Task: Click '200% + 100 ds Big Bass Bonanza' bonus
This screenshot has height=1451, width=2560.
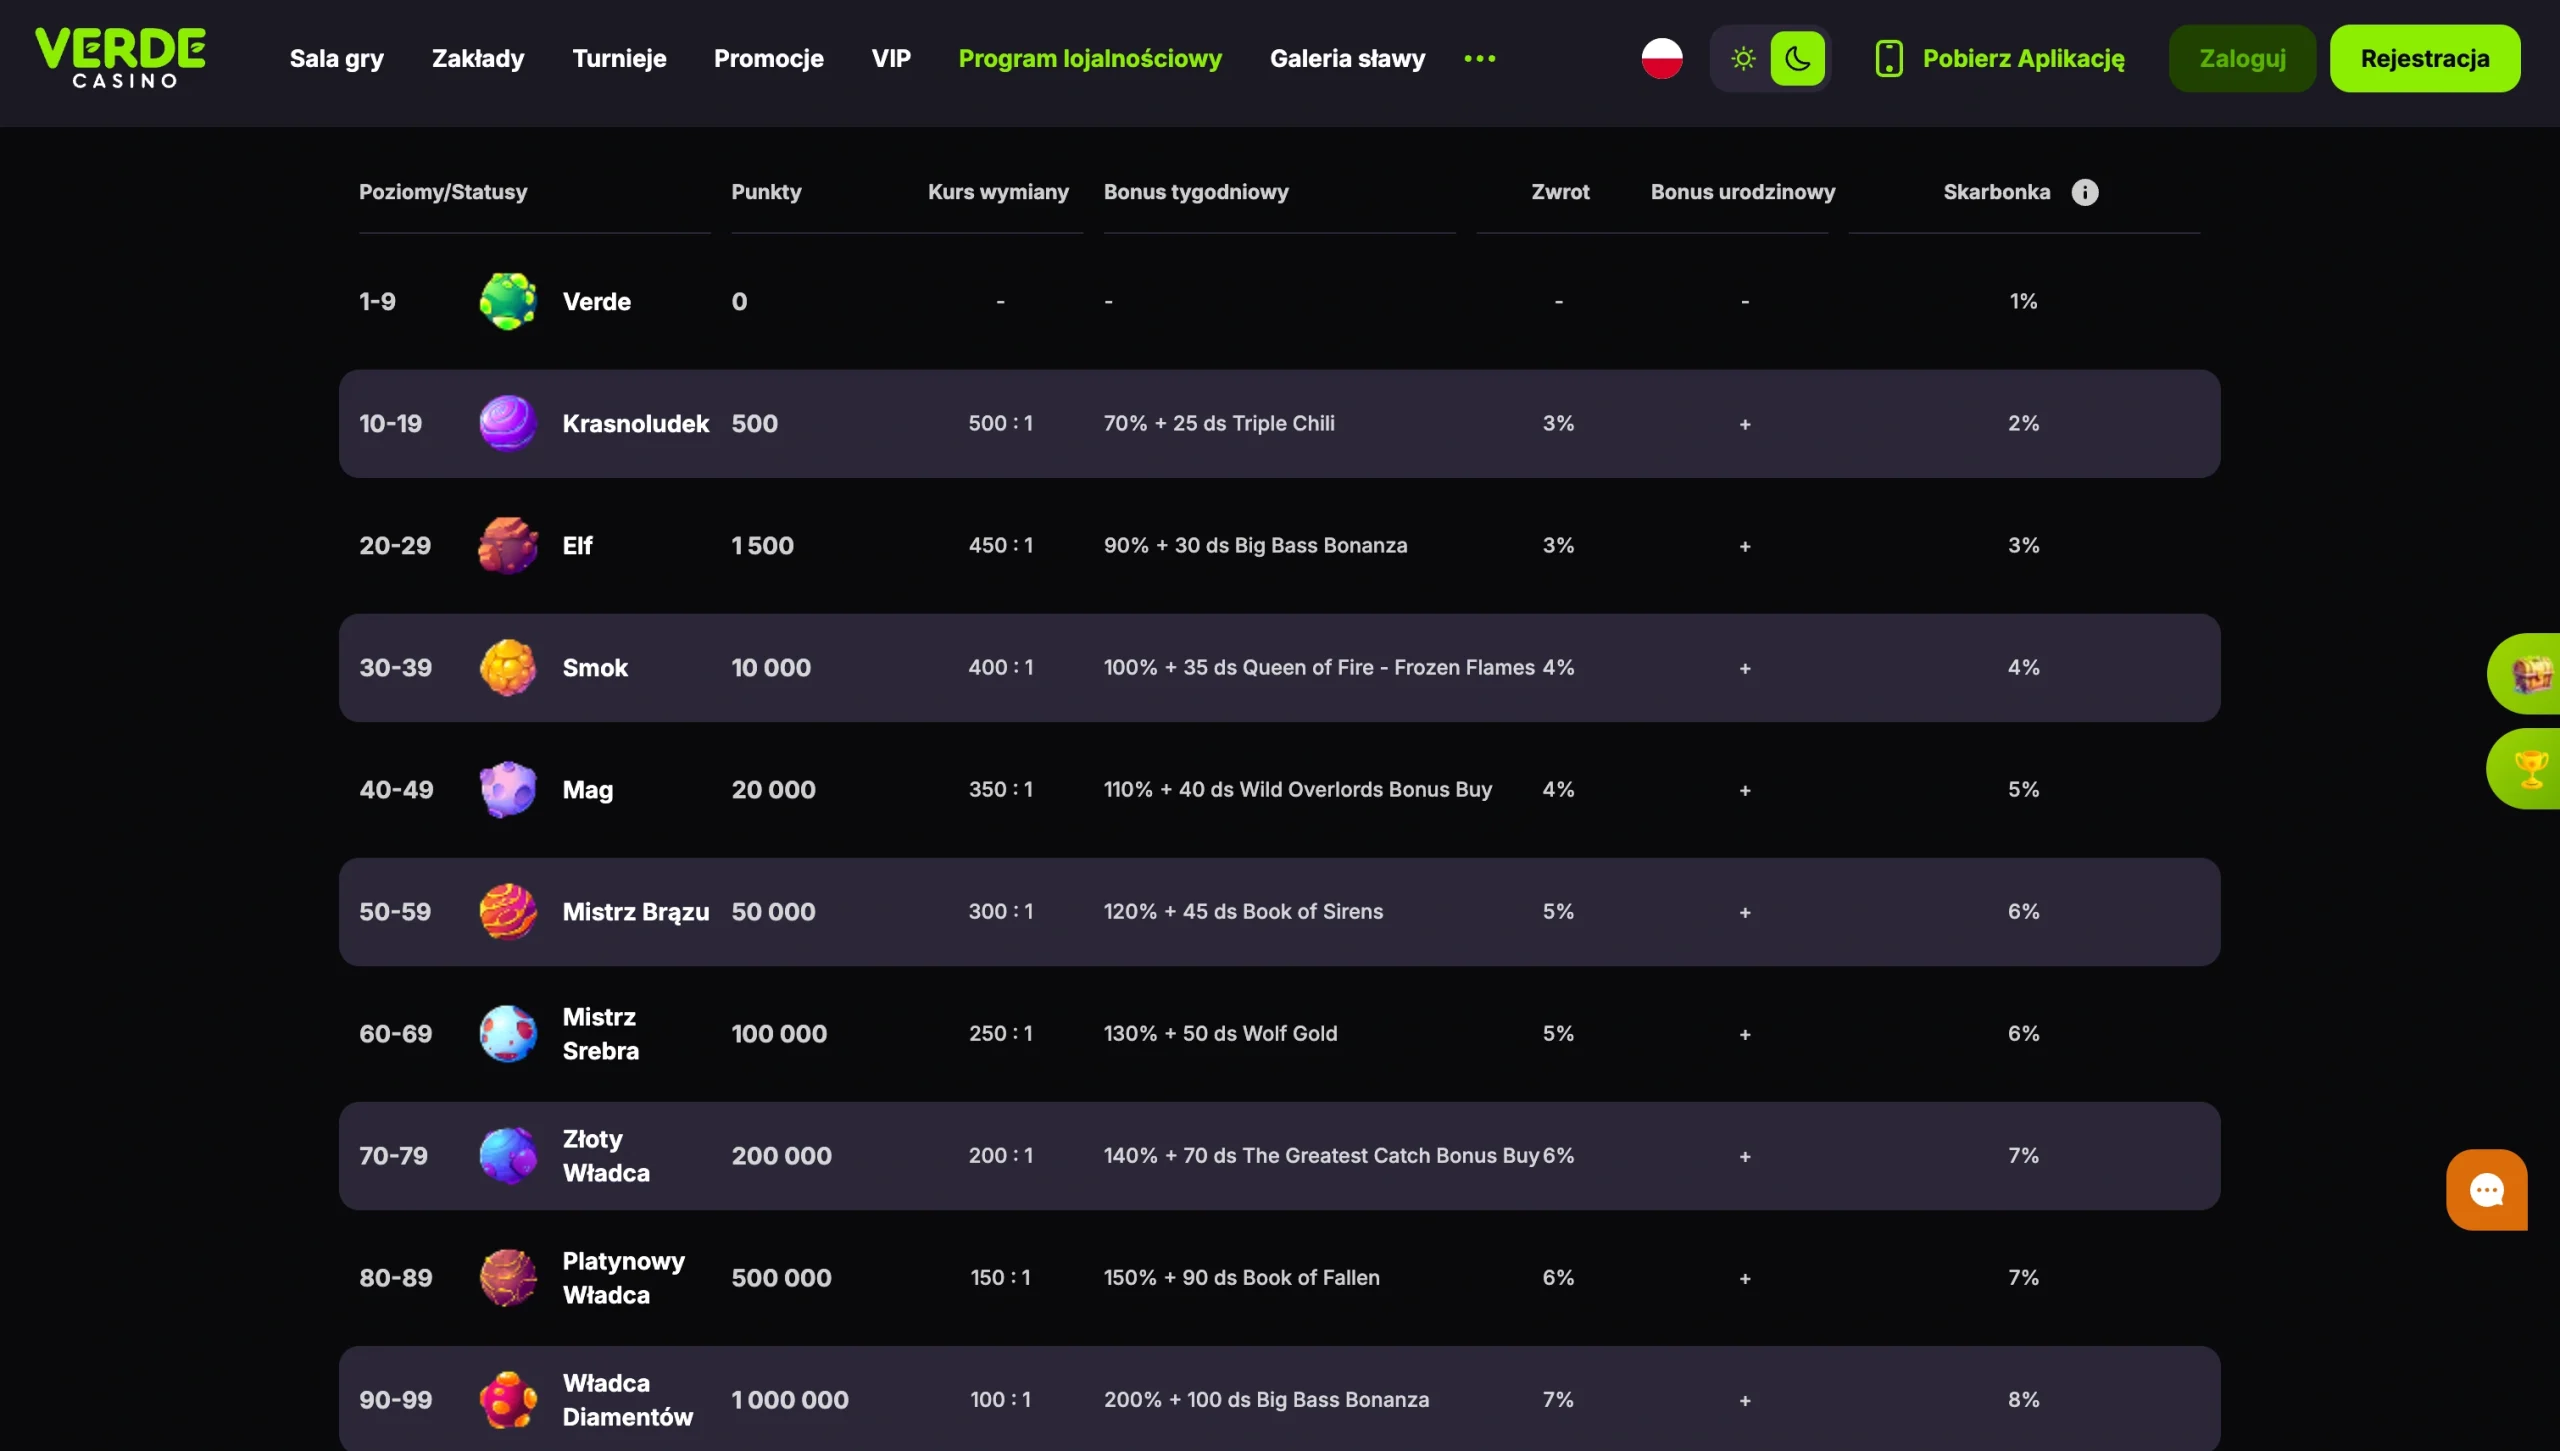Action: coord(1266,1399)
